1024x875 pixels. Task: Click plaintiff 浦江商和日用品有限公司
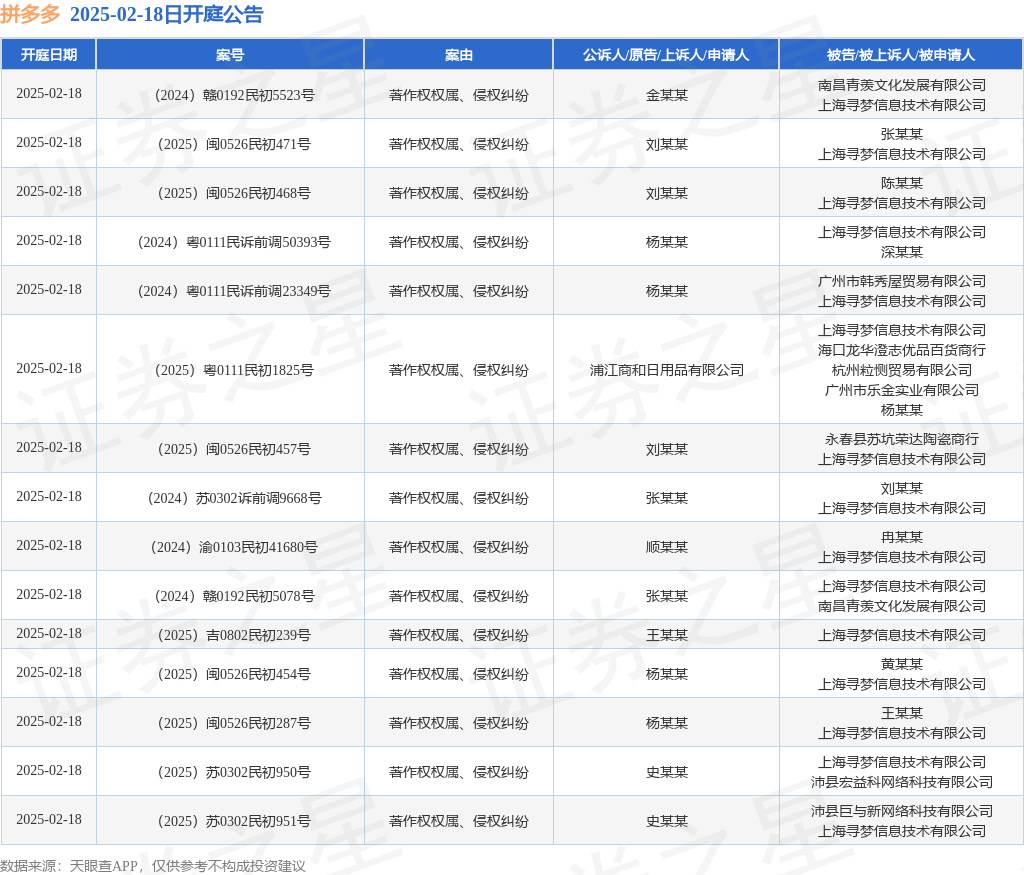point(666,370)
